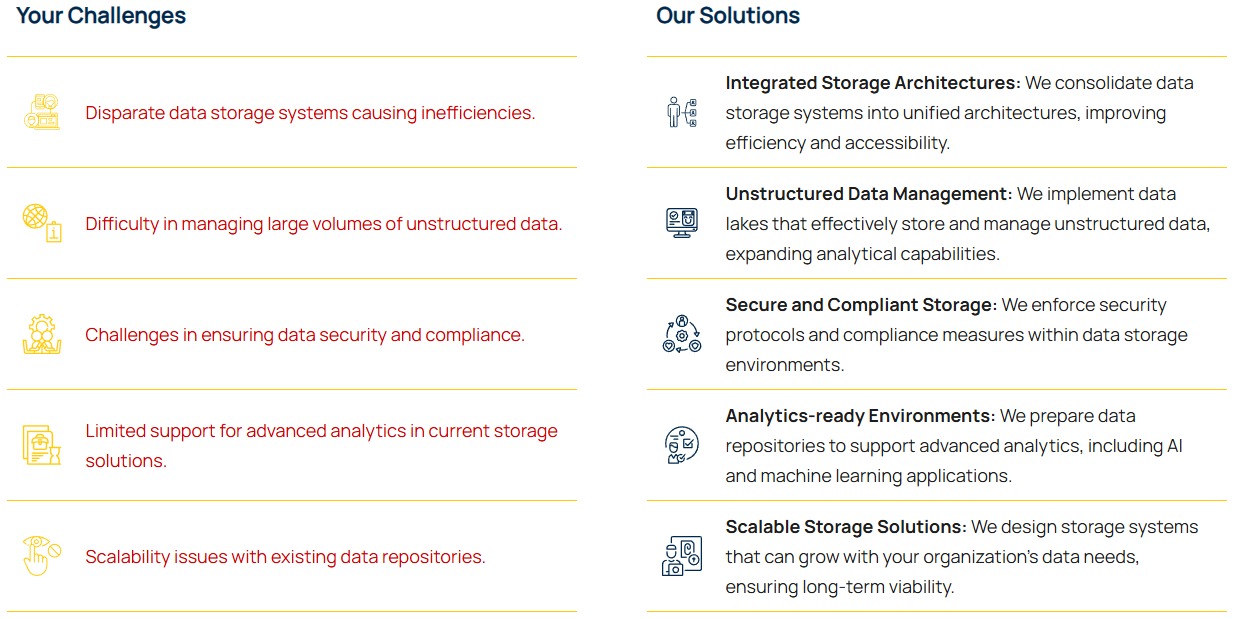1239x619 pixels.
Task: Click the document icon beside limited analytics support
Action: coord(42,445)
